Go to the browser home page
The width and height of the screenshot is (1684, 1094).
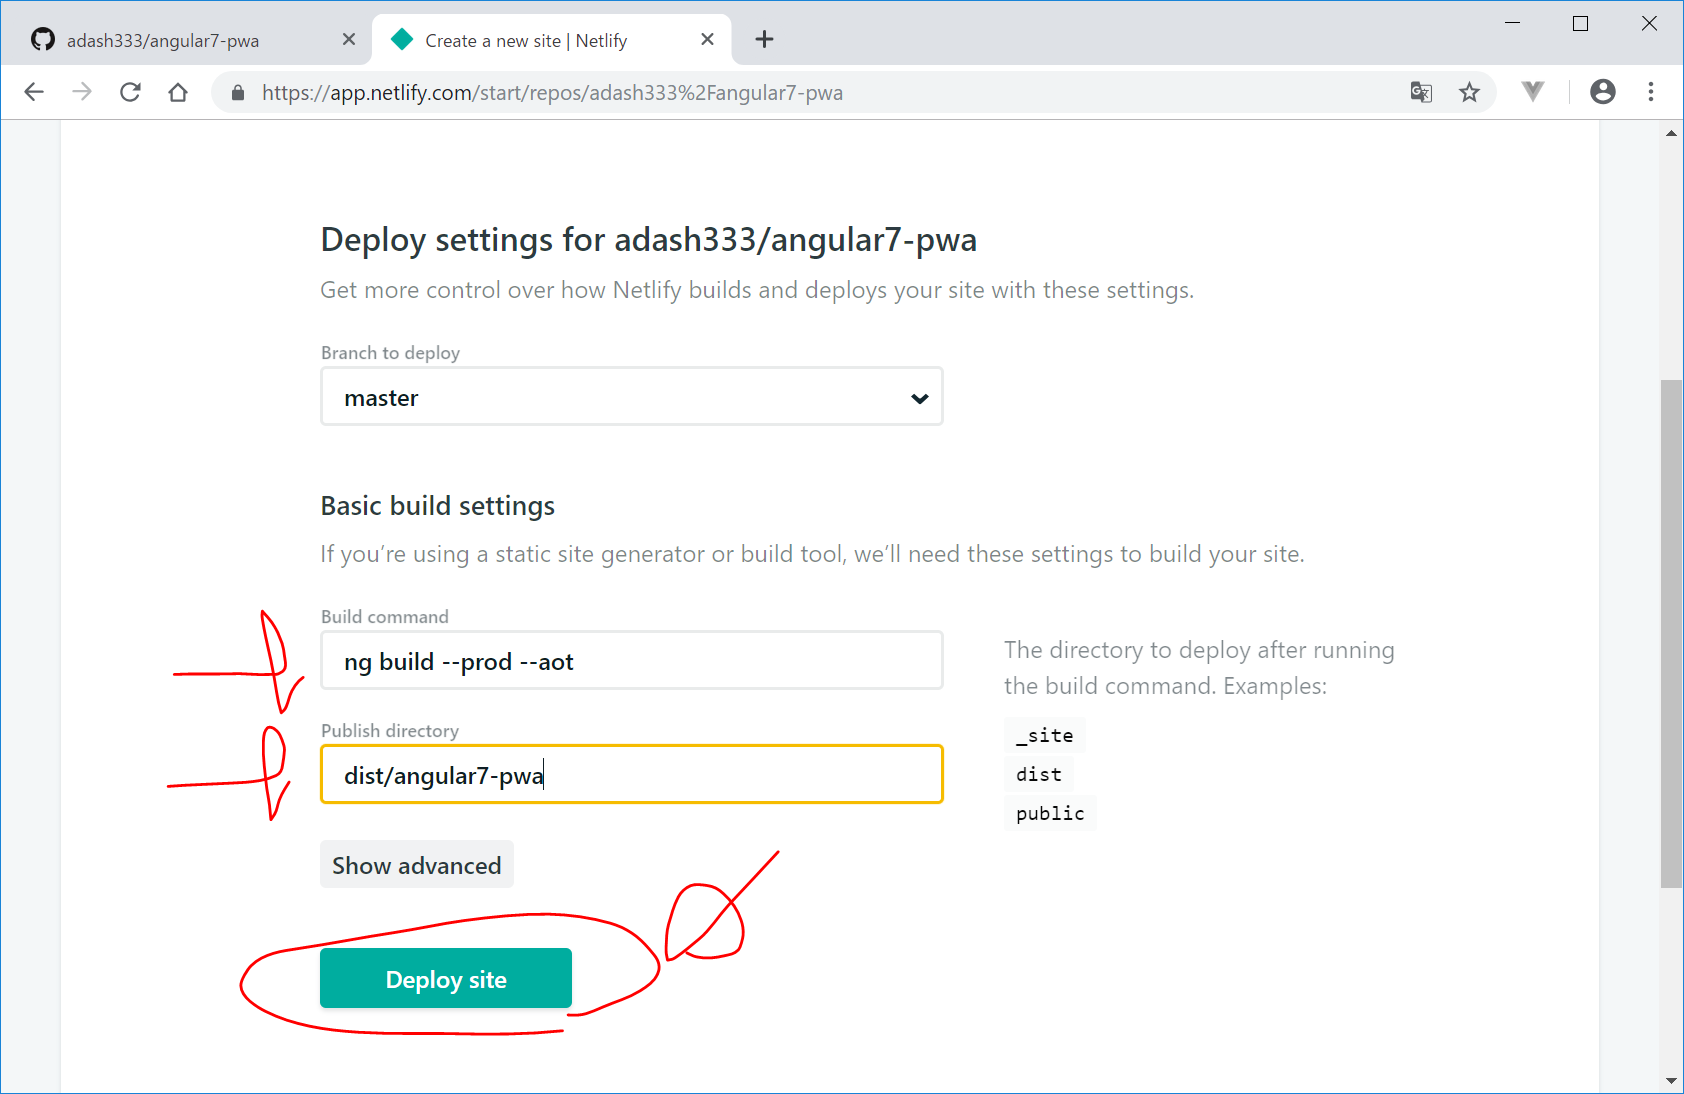pyautogui.click(x=178, y=92)
